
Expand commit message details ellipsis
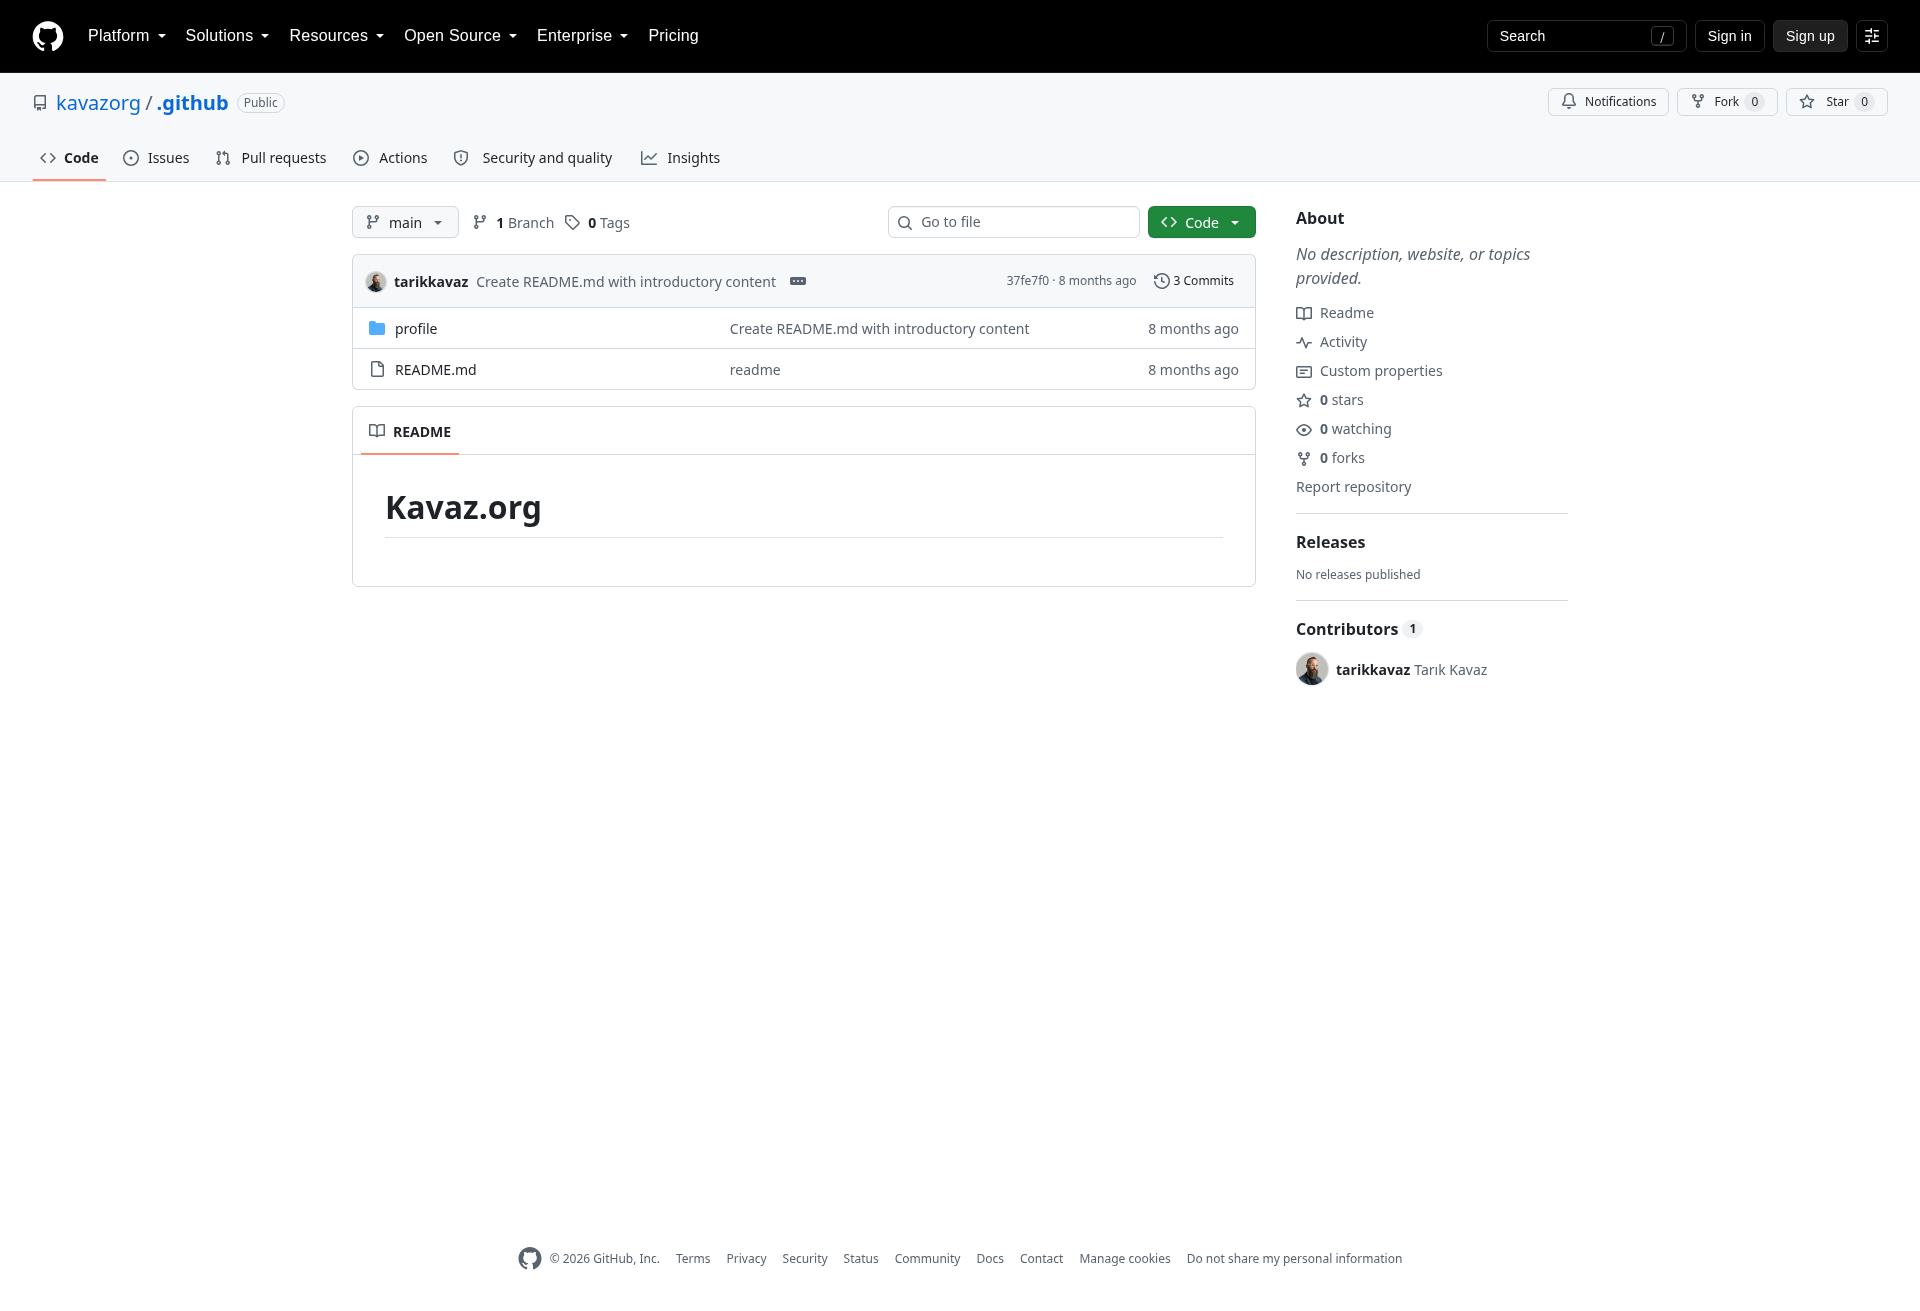[x=798, y=281]
